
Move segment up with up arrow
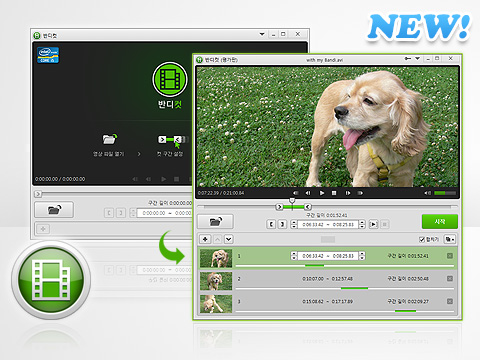217,239
